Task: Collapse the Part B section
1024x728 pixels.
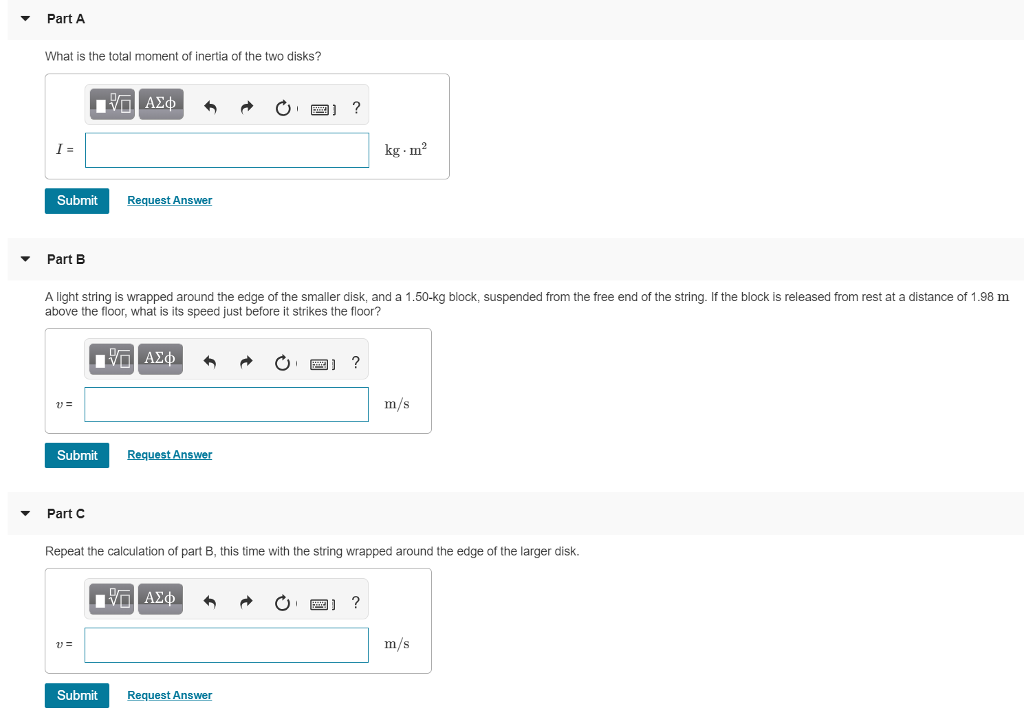Action: click(24, 258)
